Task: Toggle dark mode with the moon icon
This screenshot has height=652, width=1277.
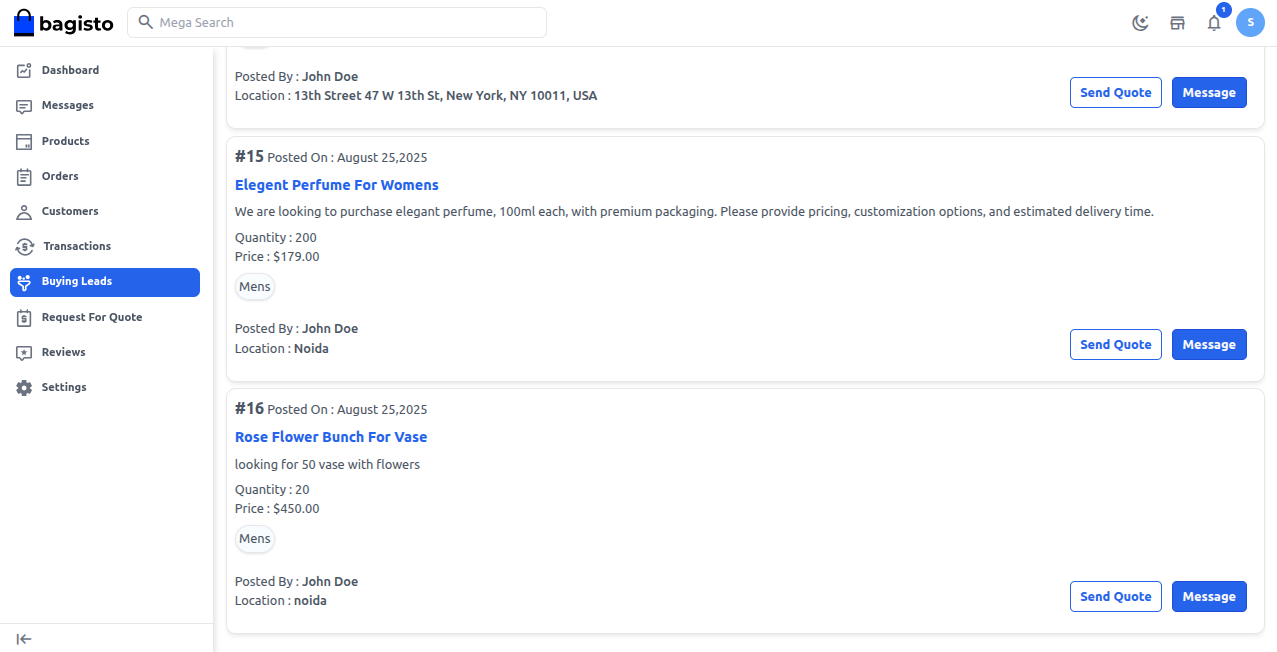Action: click(x=1140, y=22)
